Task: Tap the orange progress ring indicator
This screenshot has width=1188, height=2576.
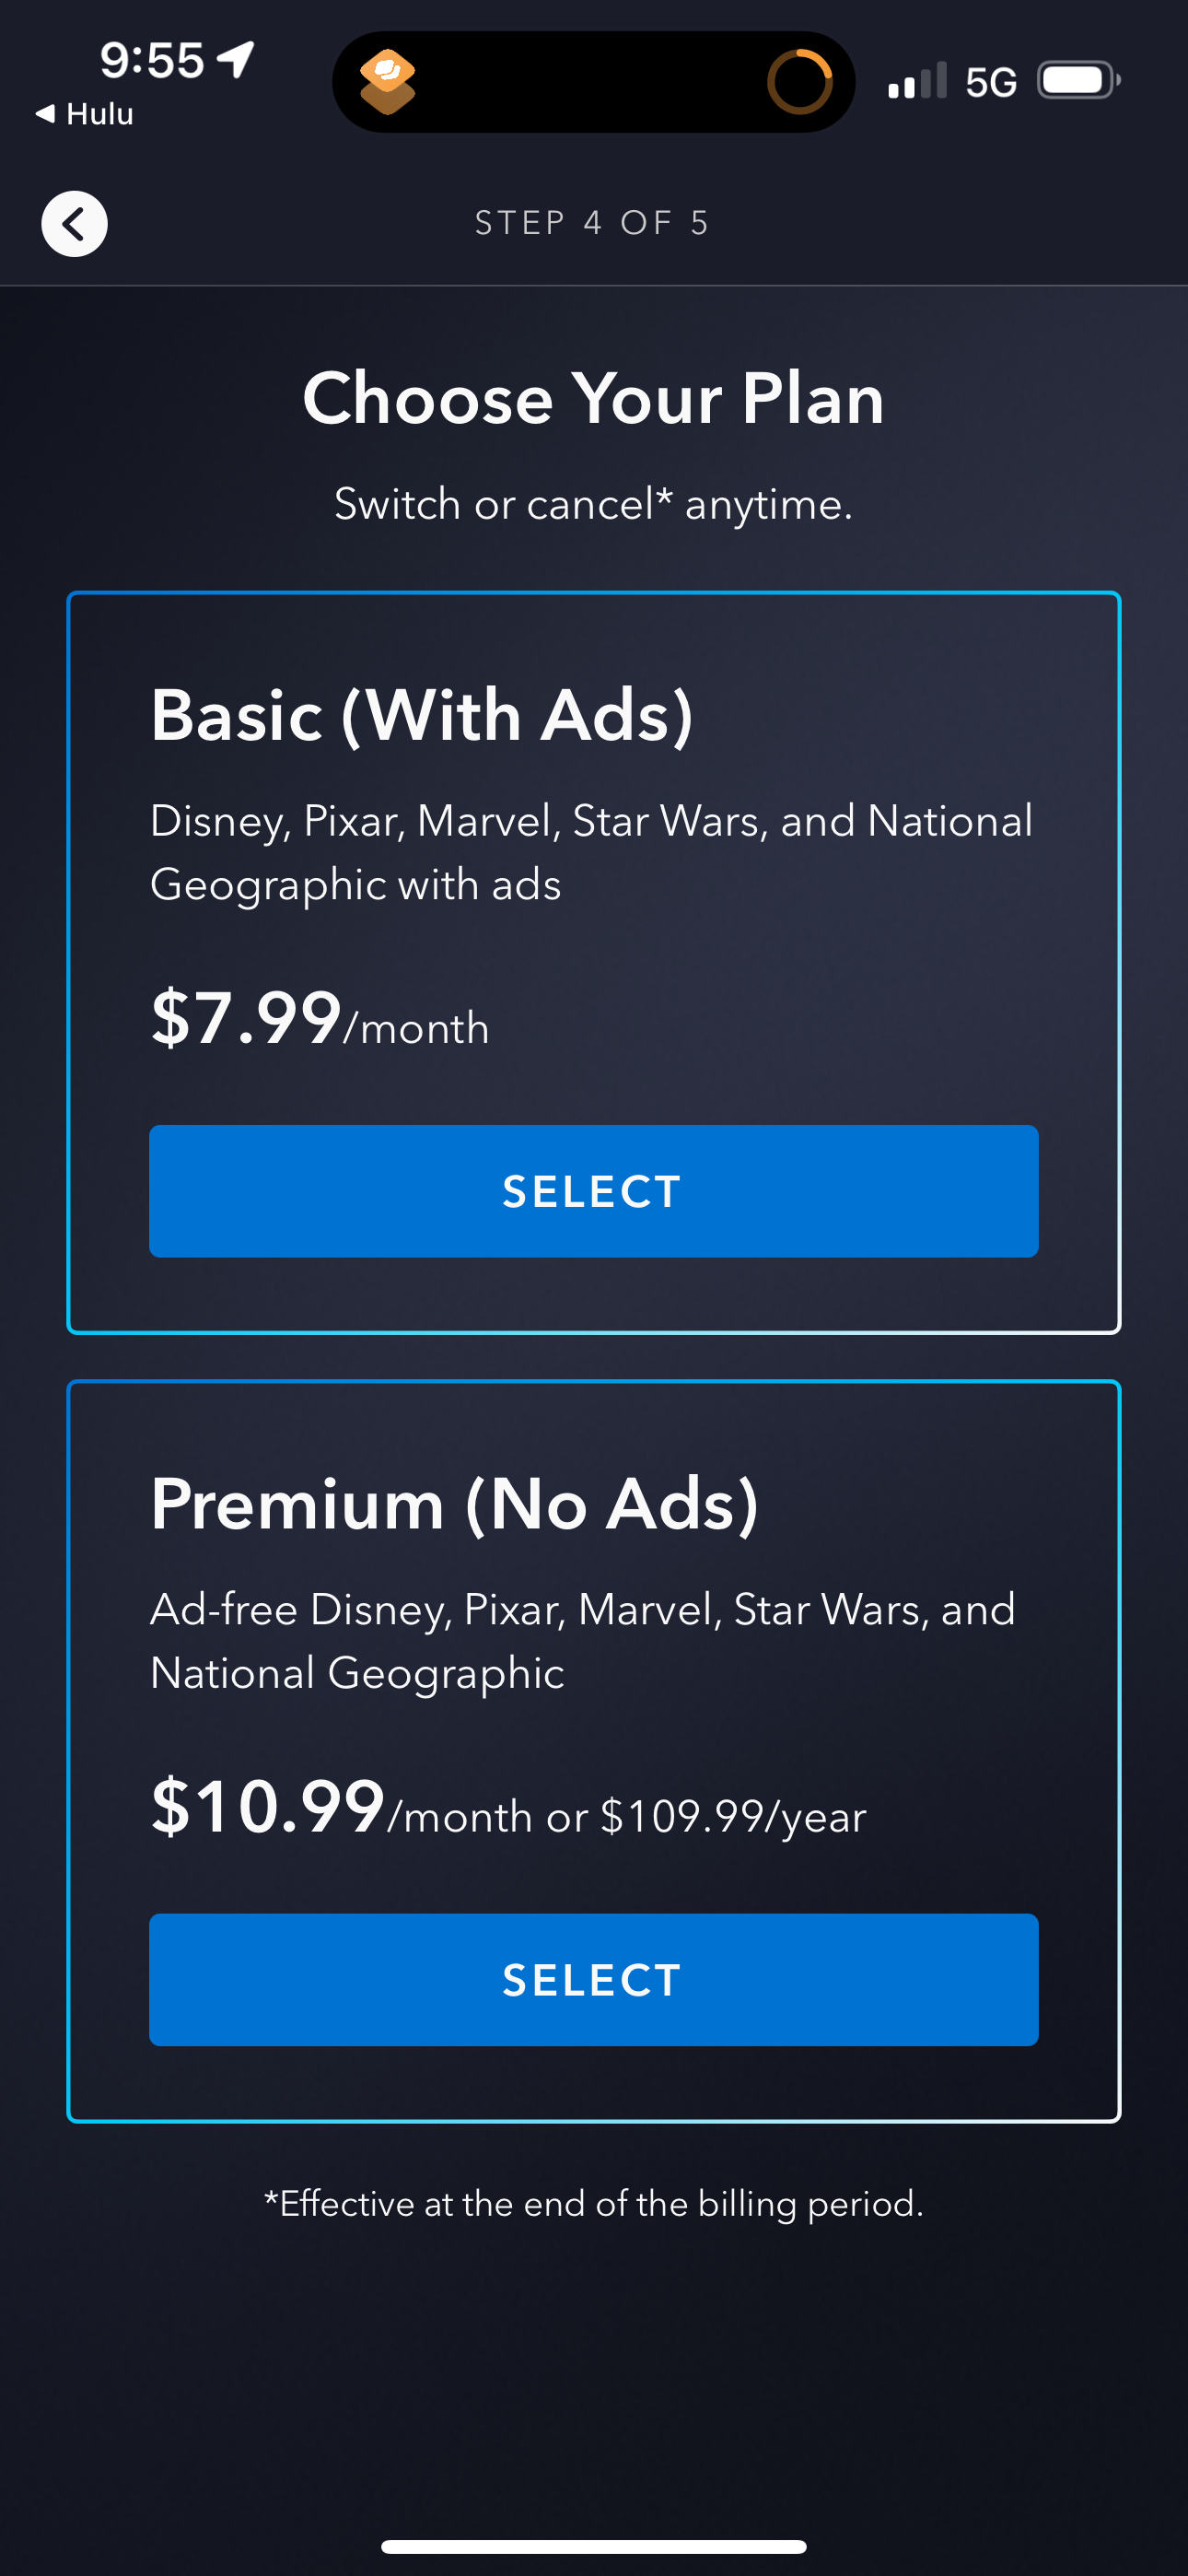Action: click(x=799, y=81)
